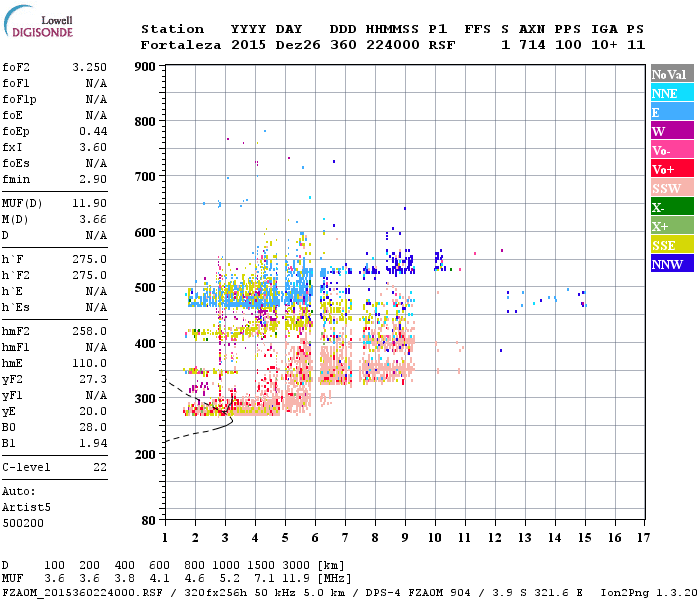This screenshot has width=700, height=600.
Task: Click the FZAOM_2015360224000.RSF filename
Action: click(x=82, y=593)
